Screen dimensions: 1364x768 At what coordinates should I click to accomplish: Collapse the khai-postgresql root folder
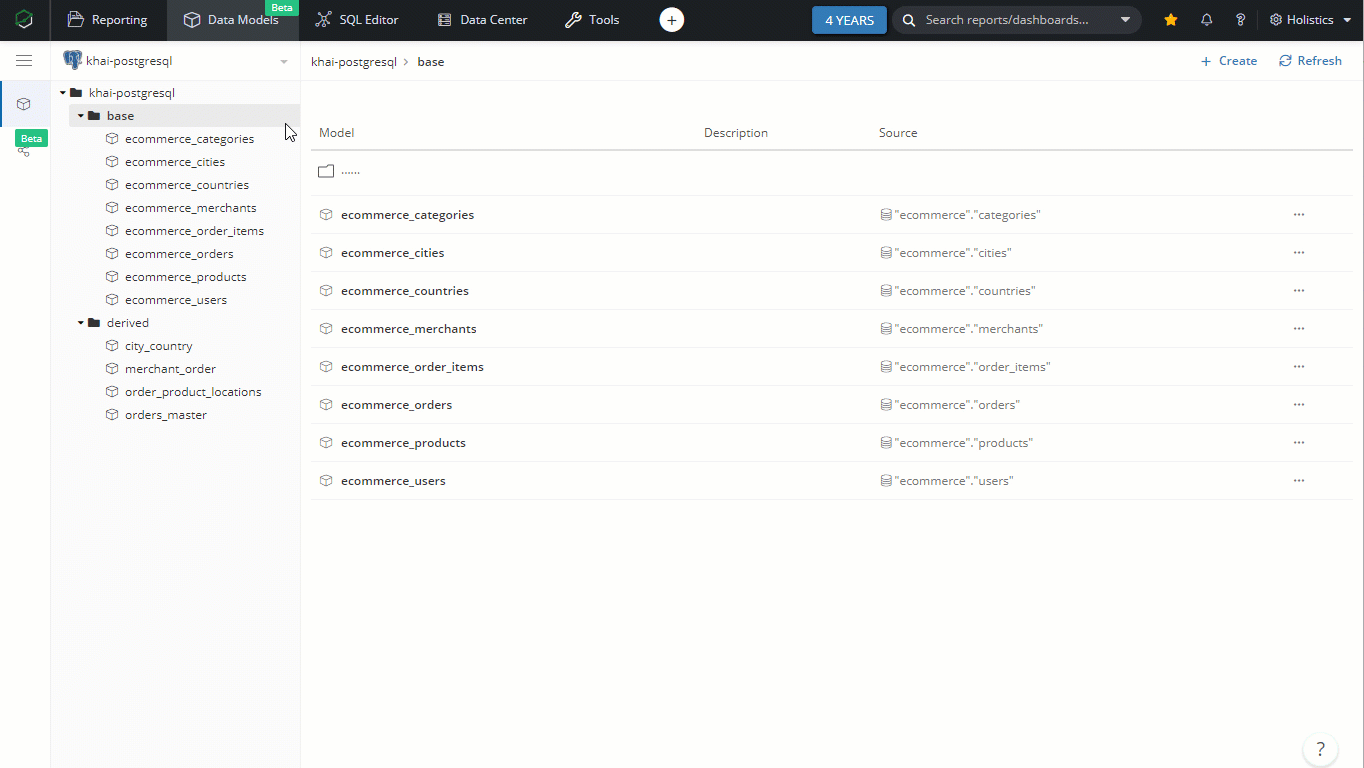click(x=63, y=93)
